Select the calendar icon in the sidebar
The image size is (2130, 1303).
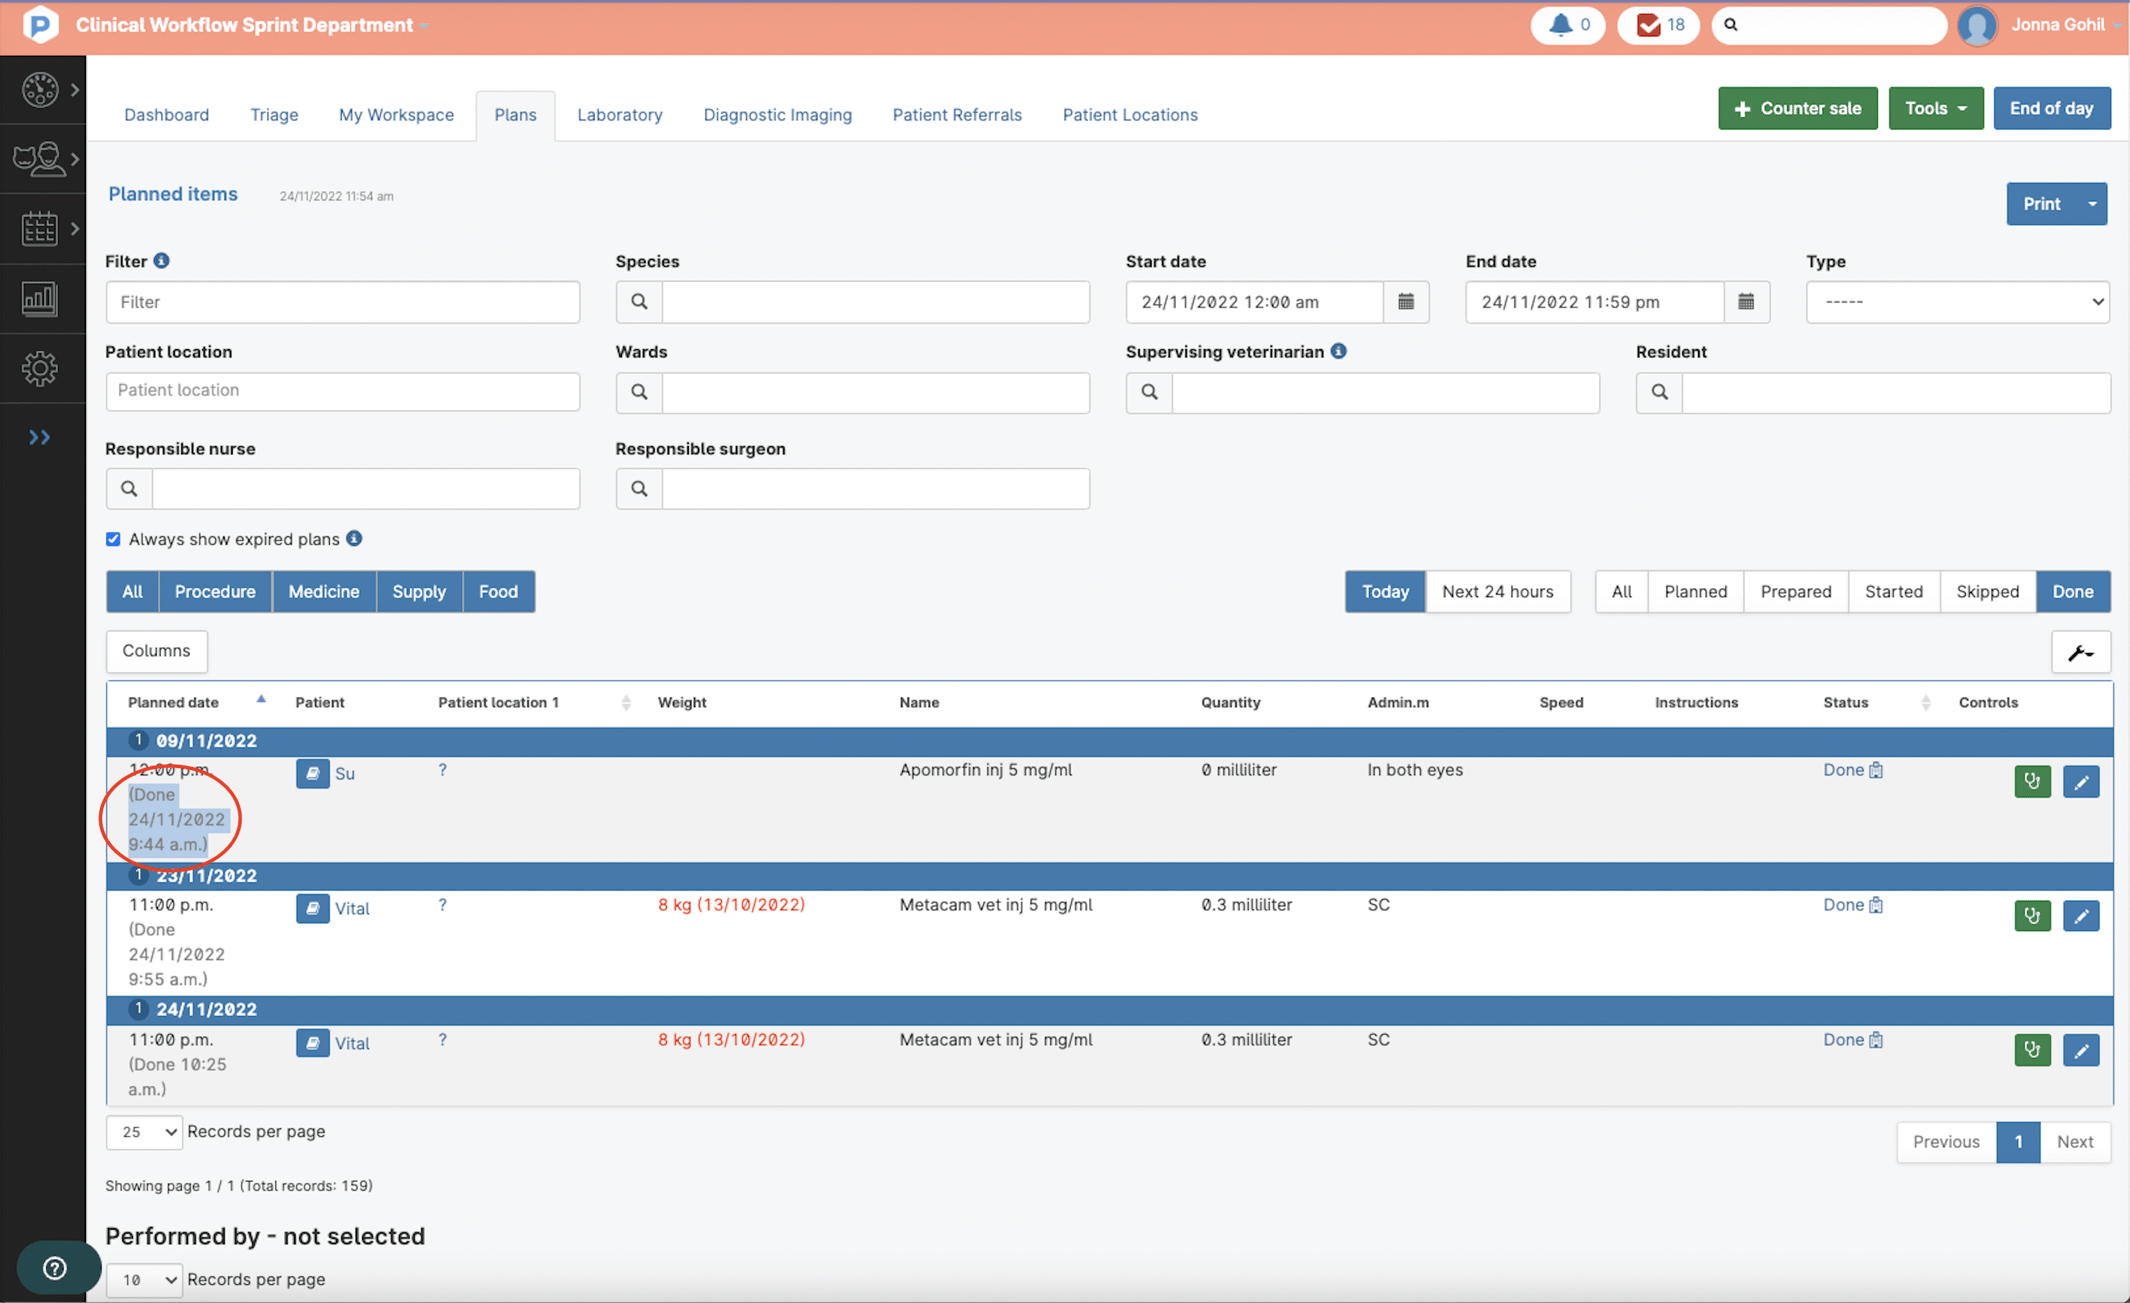click(x=40, y=228)
